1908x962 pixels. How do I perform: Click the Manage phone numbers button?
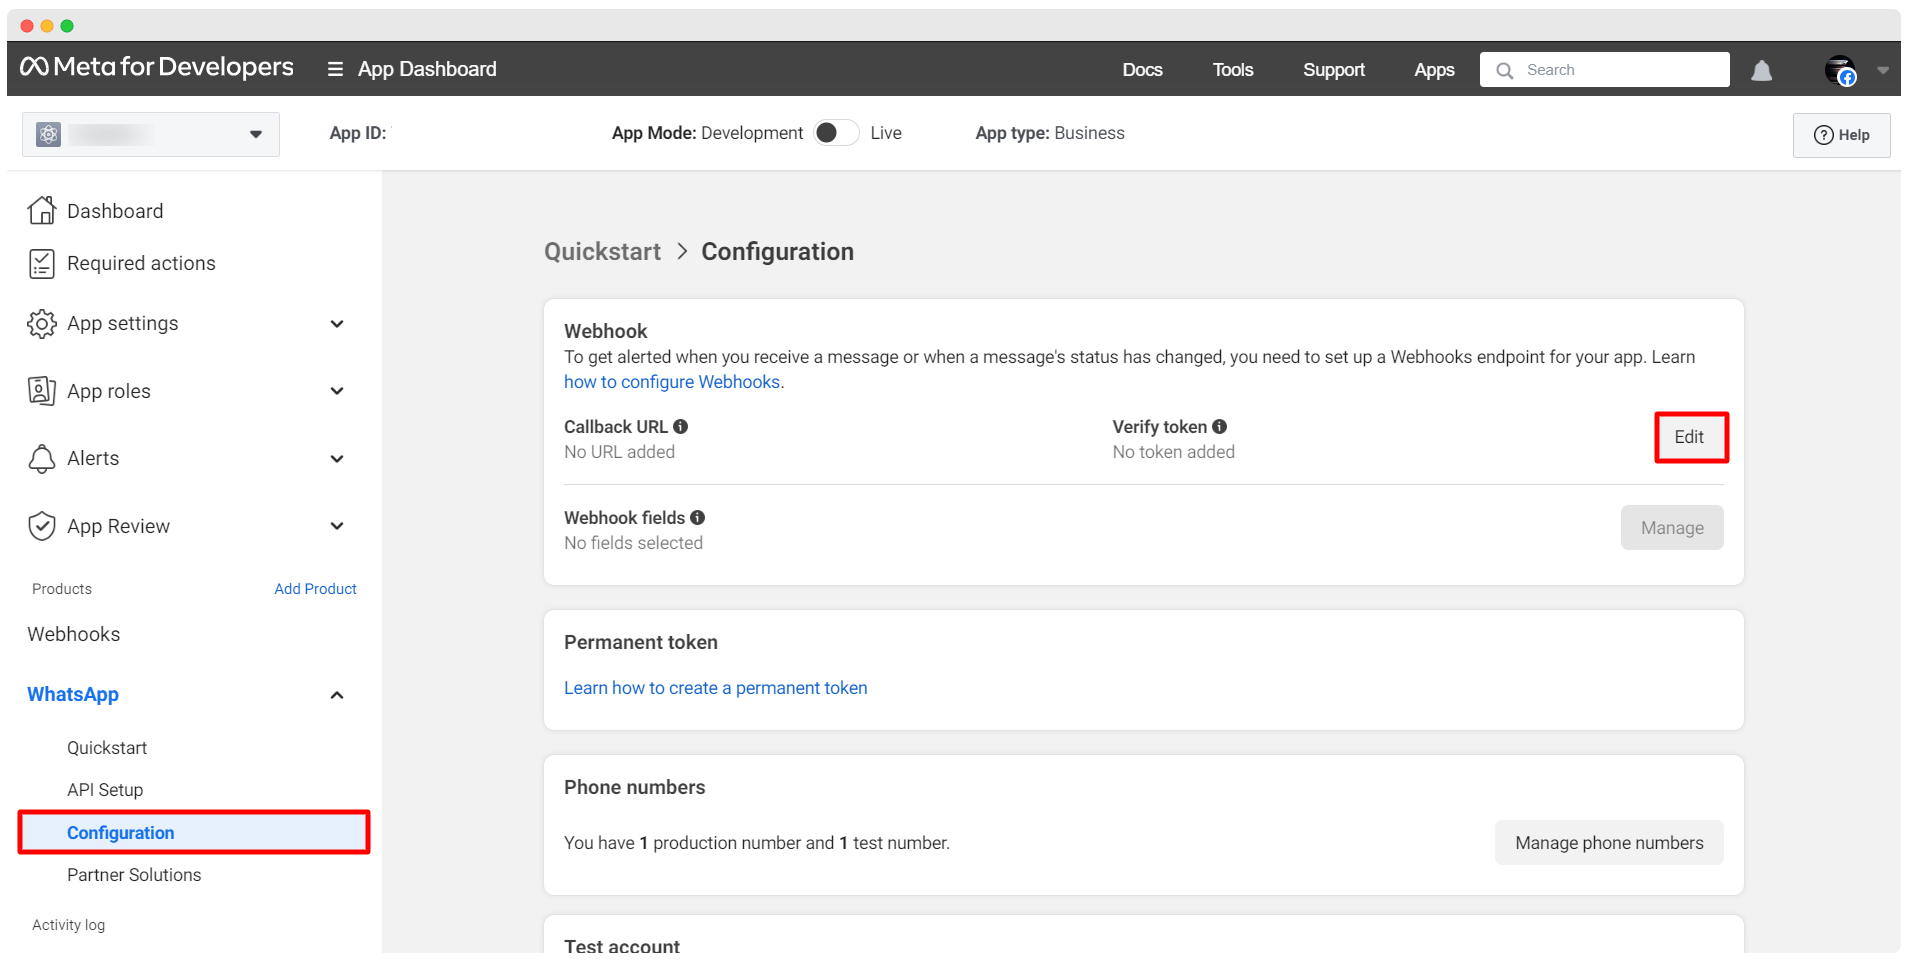(1608, 843)
